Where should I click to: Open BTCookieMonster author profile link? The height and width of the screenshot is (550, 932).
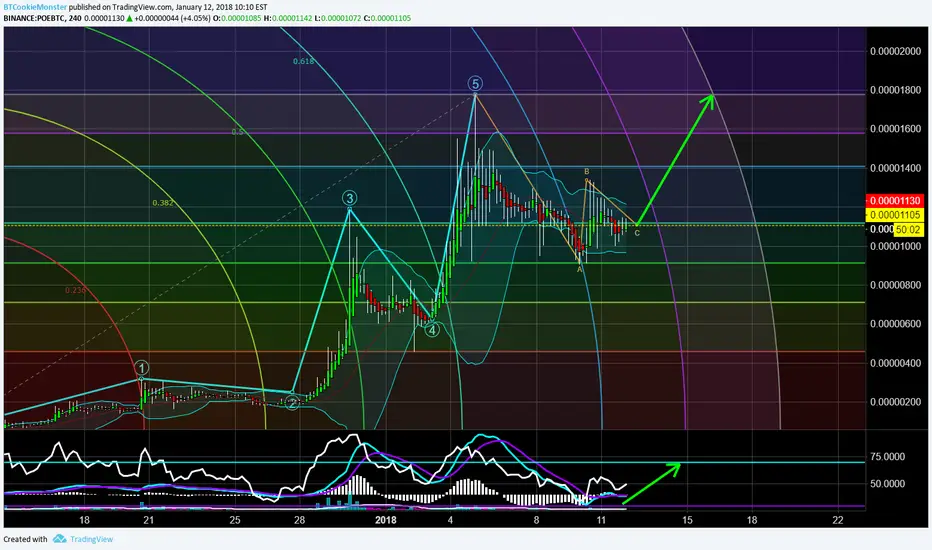tap(35, 8)
